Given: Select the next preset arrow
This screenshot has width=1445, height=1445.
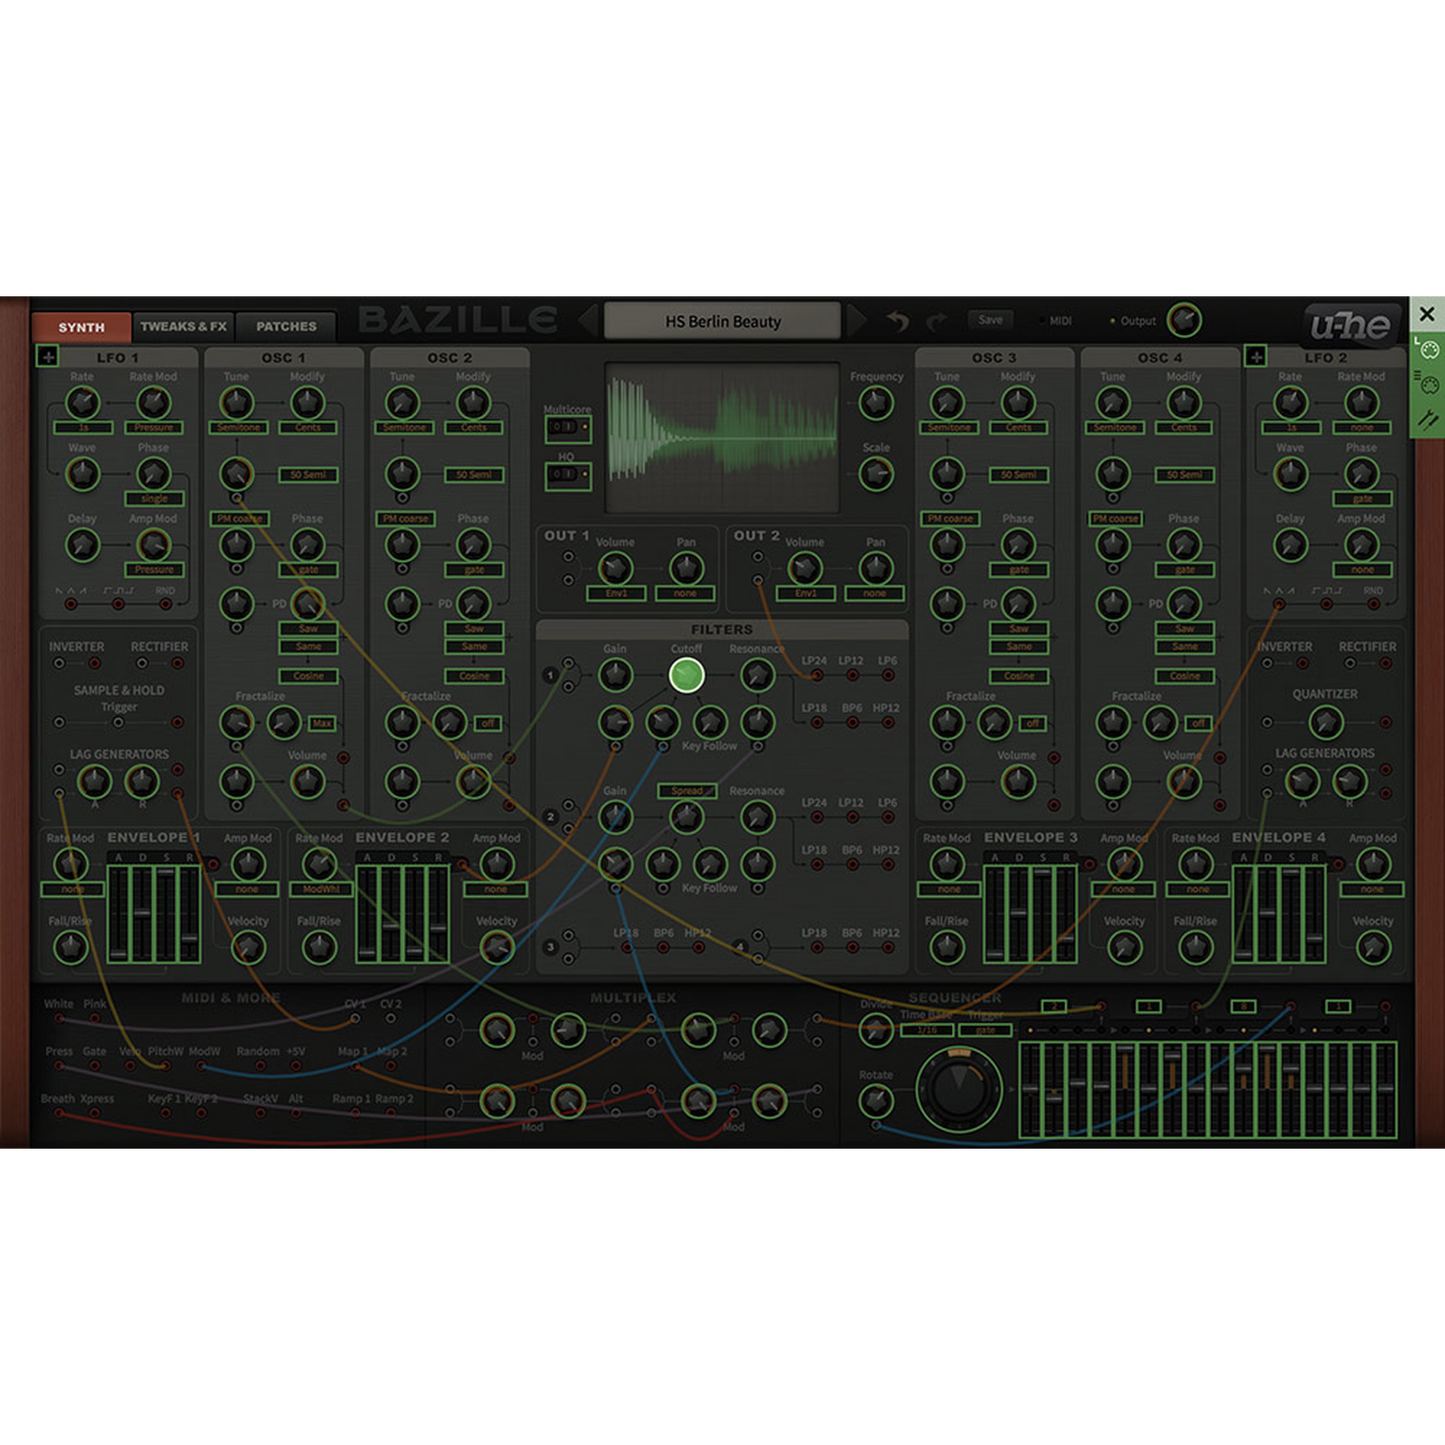Looking at the screenshot, I should 857,321.
